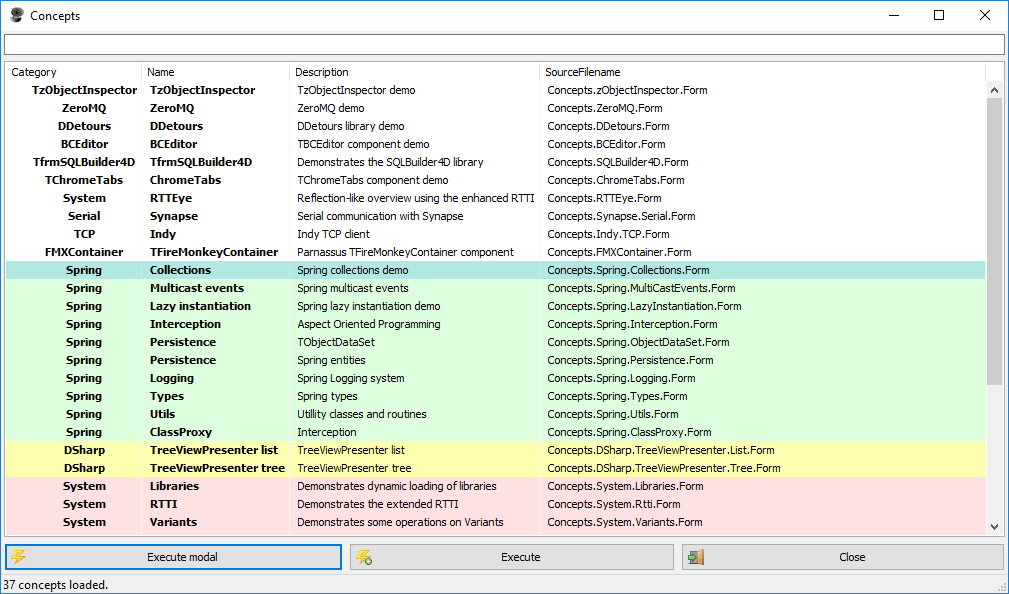
Task: Select the Indy name cell
Action: [163, 234]
